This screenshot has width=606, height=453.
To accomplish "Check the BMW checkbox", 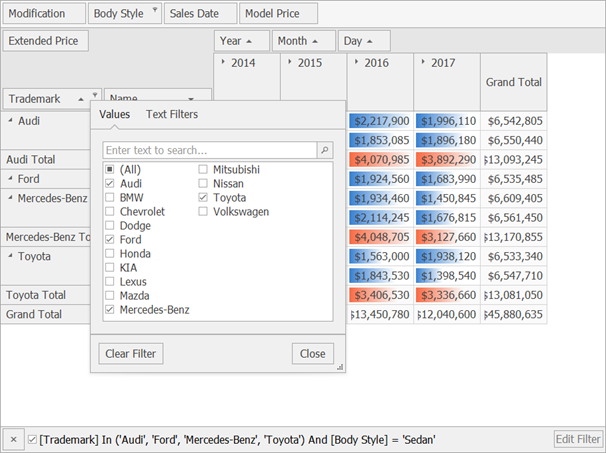I will click(x=110, y=198).
